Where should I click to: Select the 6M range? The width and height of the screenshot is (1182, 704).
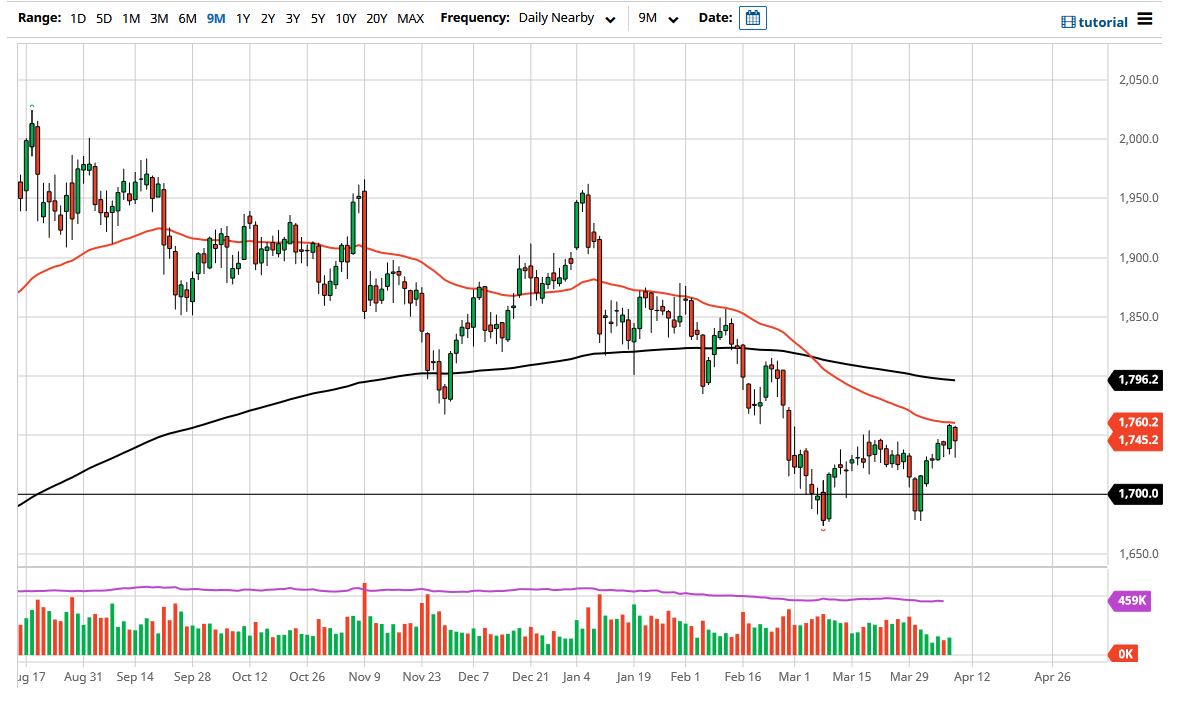[x=188, y=19]
